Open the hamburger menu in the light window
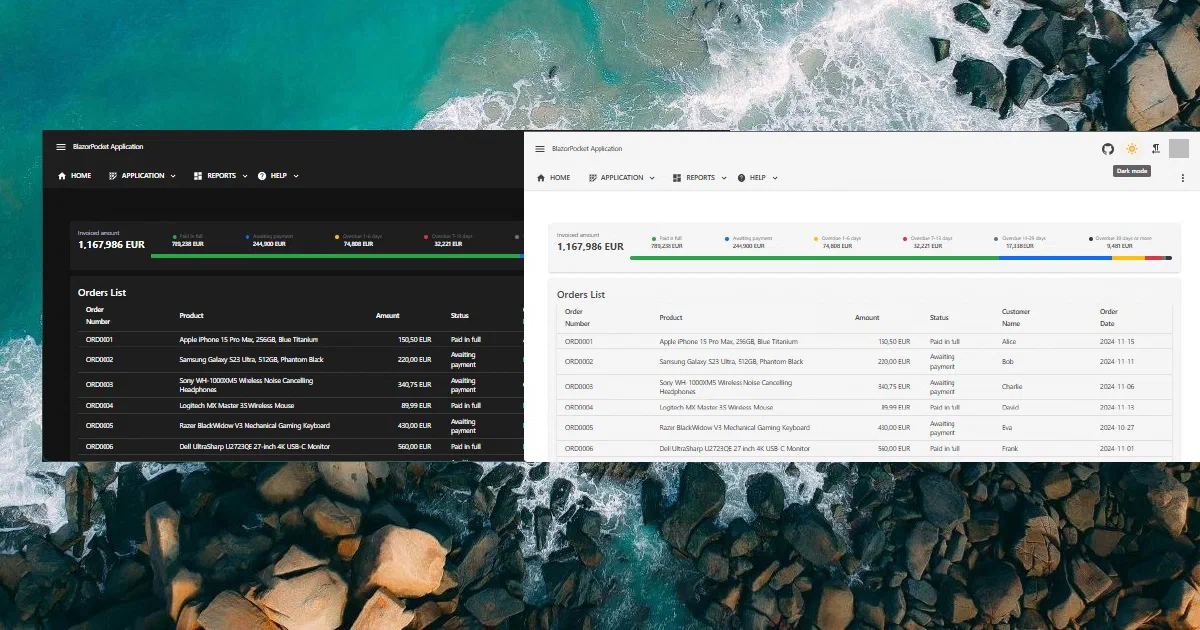1200x630 pixels. 540,149
